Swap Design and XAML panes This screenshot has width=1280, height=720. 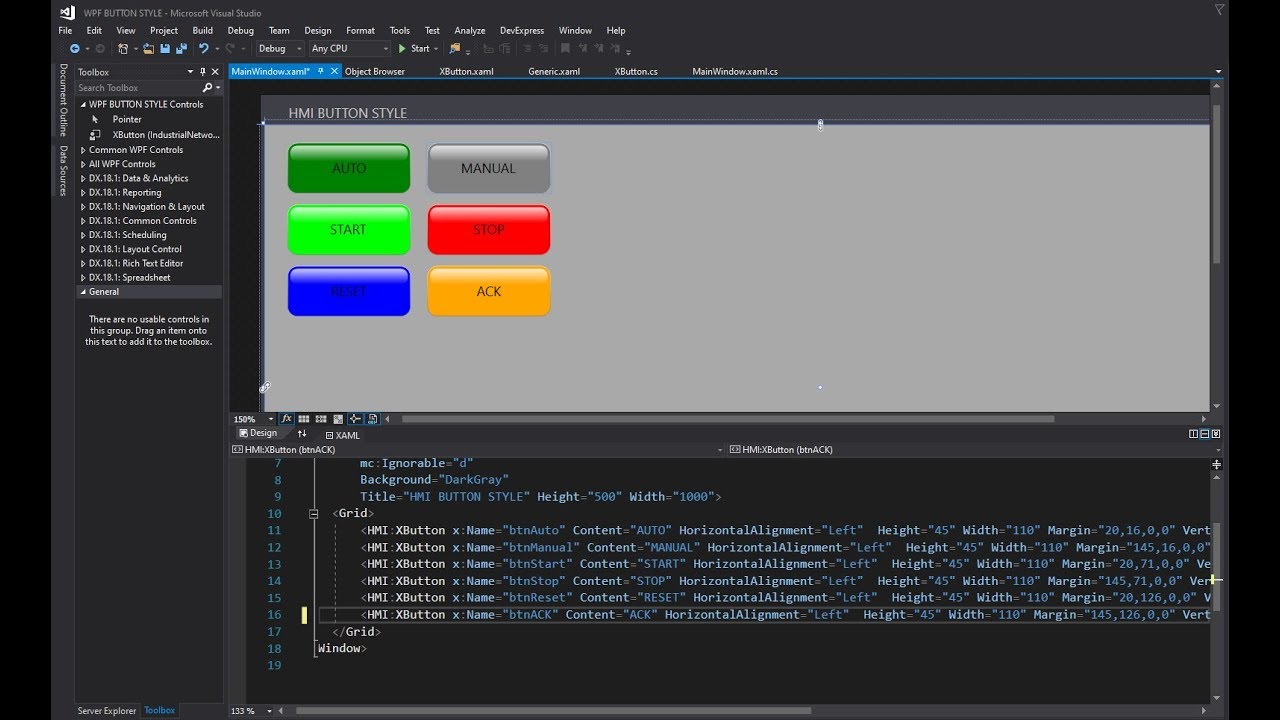302,434
